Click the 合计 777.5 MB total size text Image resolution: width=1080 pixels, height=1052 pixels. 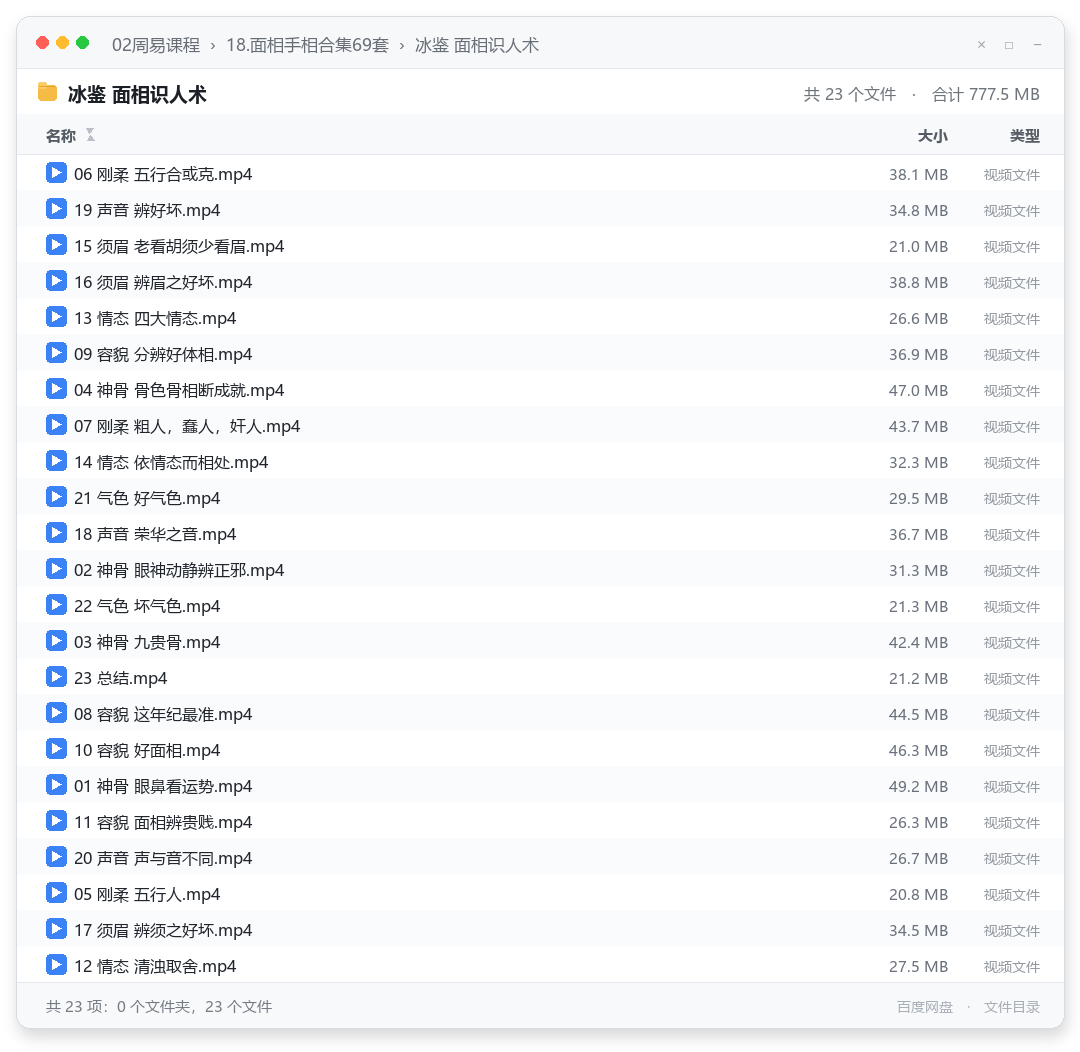986,94
